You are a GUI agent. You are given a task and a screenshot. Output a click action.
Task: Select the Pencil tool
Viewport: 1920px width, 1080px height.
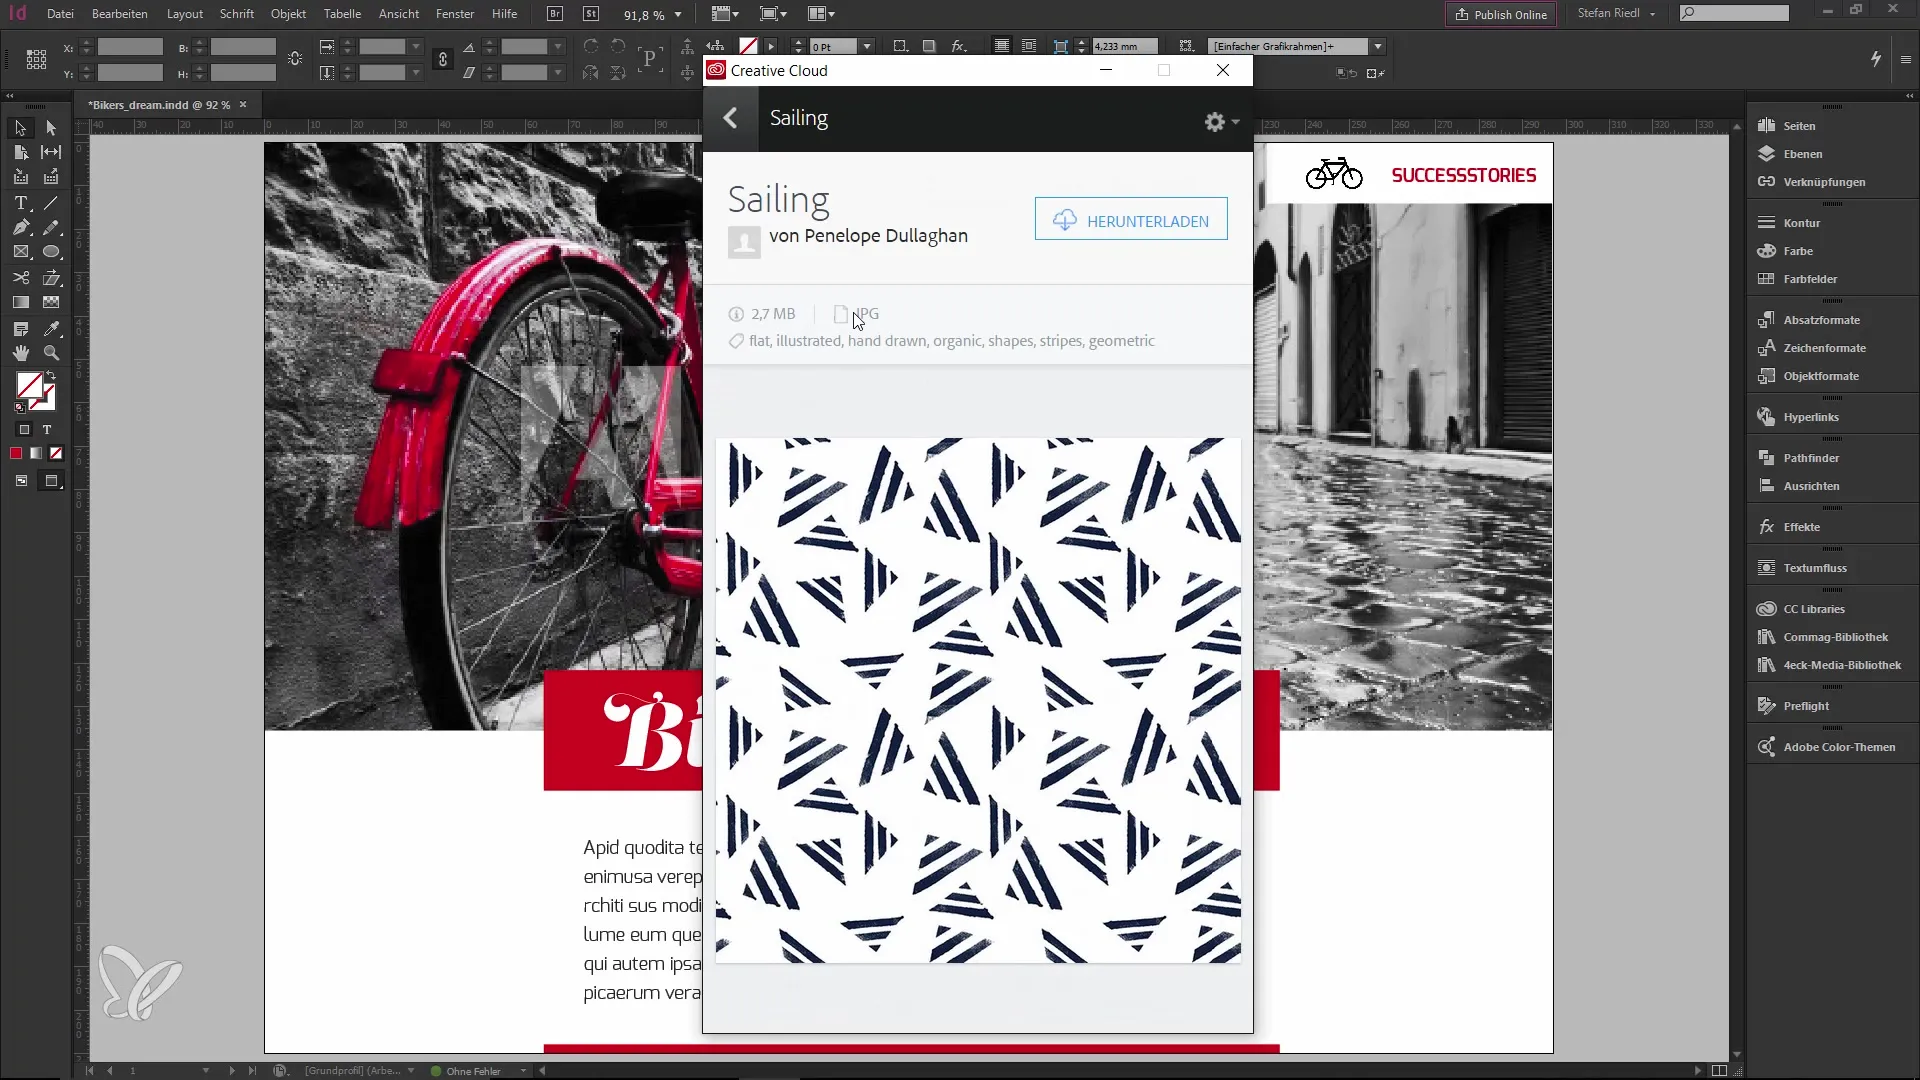point(51,228)
